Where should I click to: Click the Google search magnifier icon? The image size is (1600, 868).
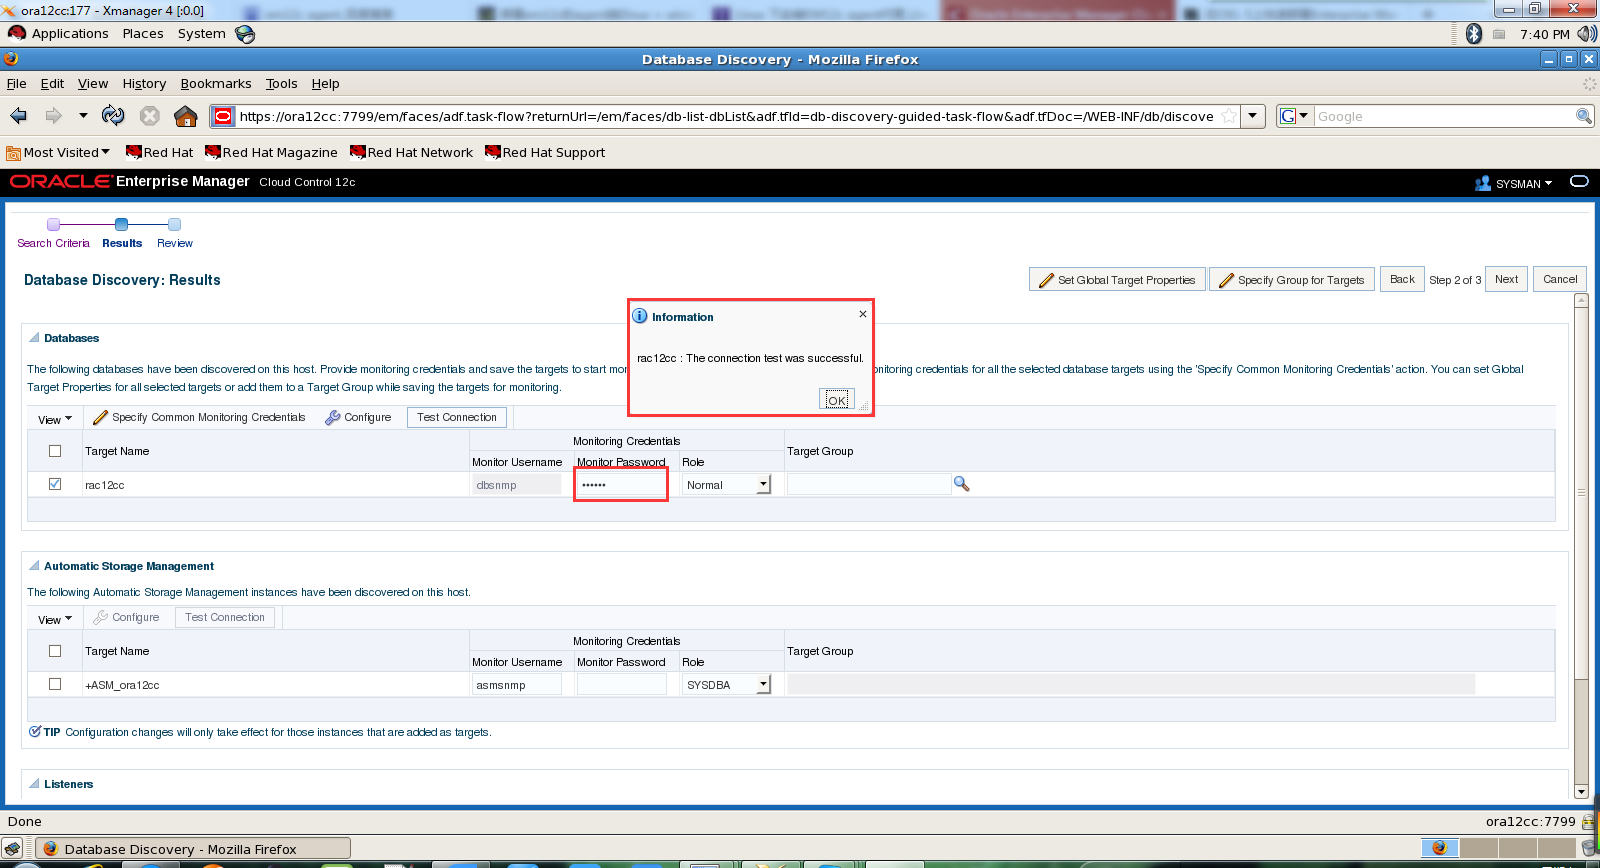[1584, 116]
